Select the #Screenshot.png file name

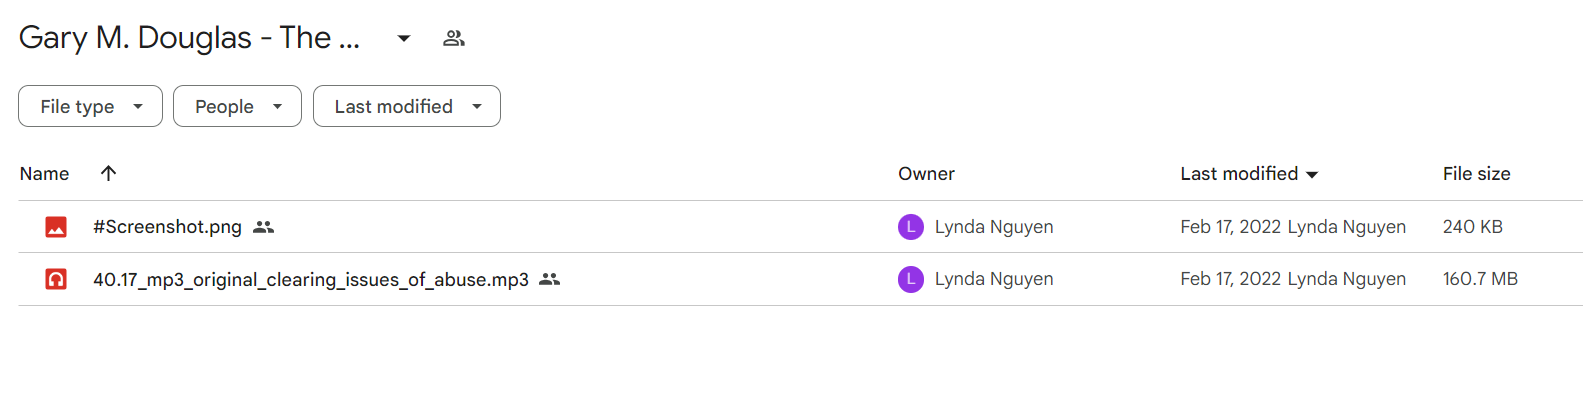(x=167, y=227)
